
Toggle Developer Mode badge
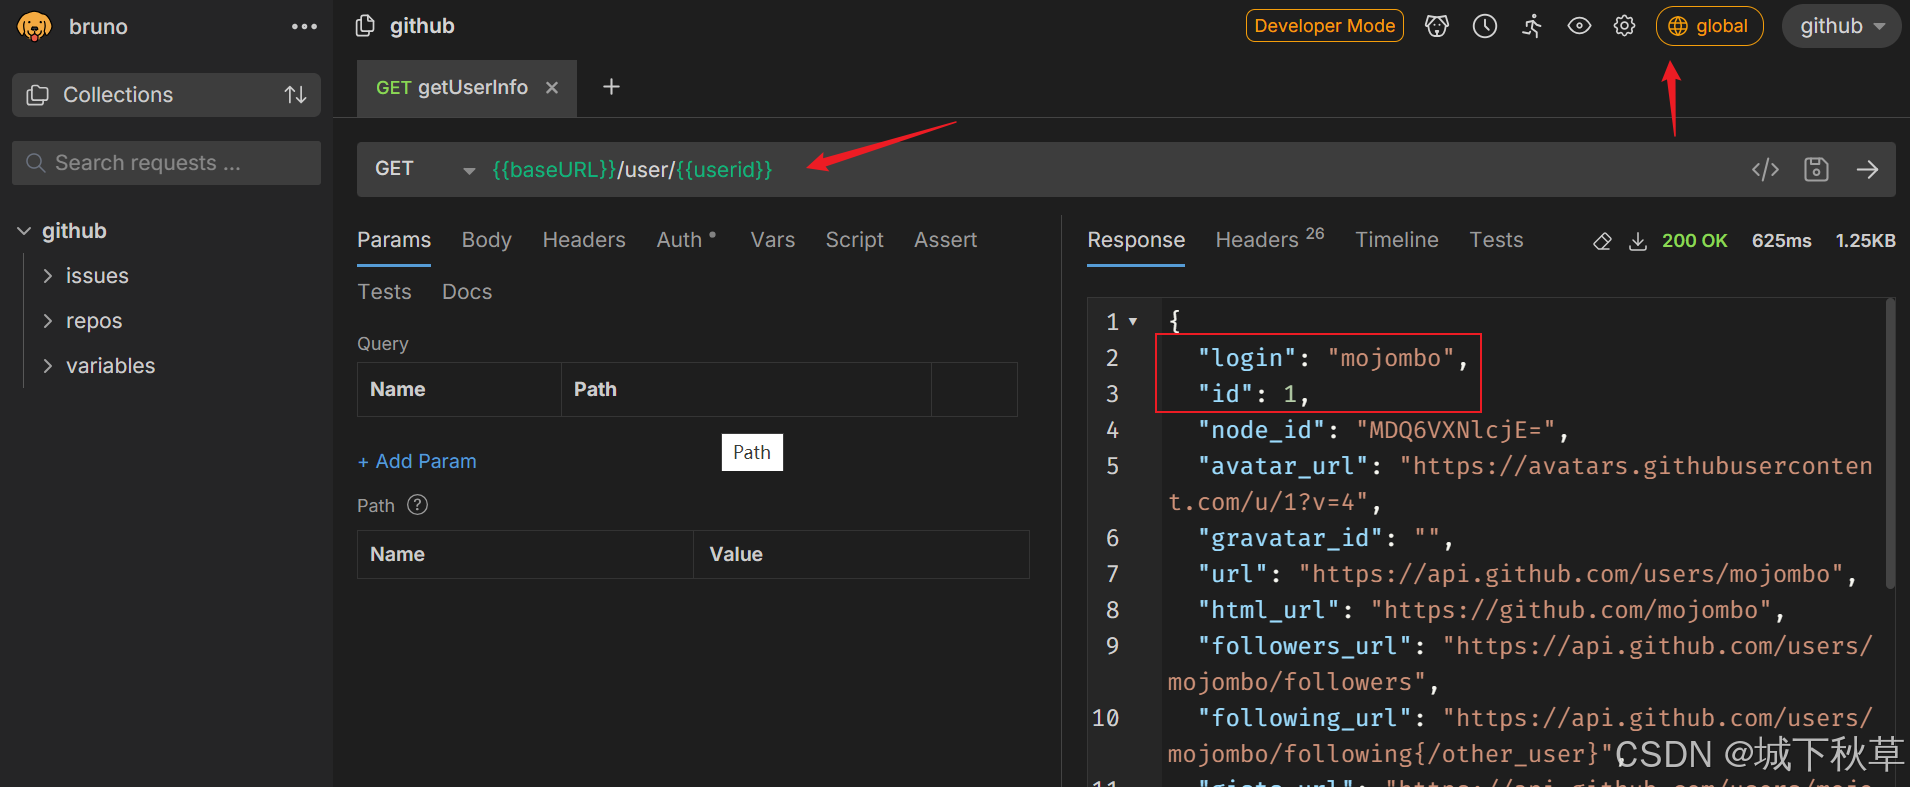tap(1324, 26)
